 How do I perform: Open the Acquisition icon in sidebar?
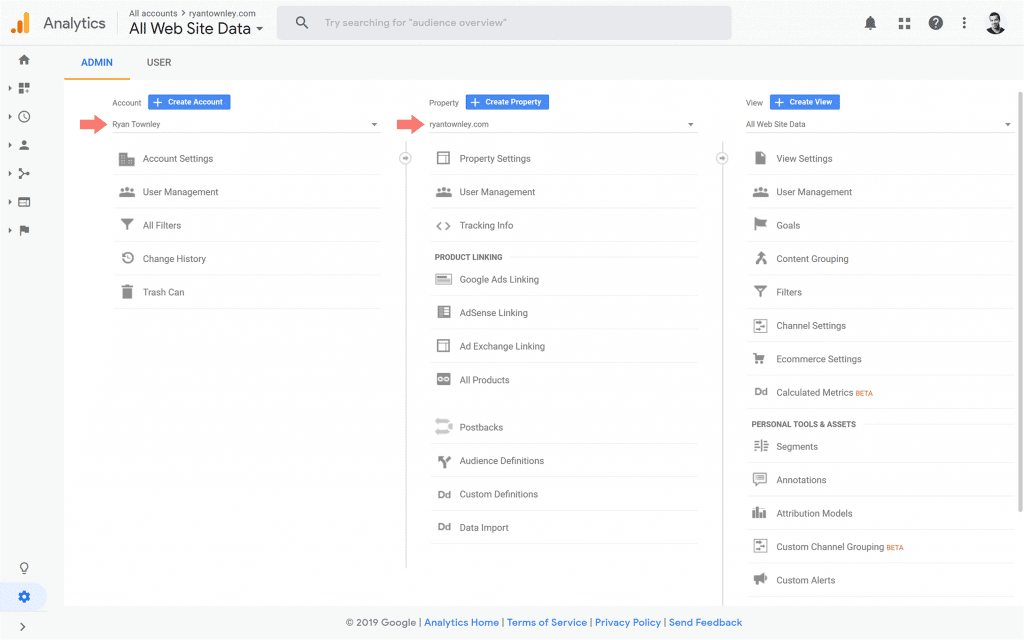pos(24,174)
